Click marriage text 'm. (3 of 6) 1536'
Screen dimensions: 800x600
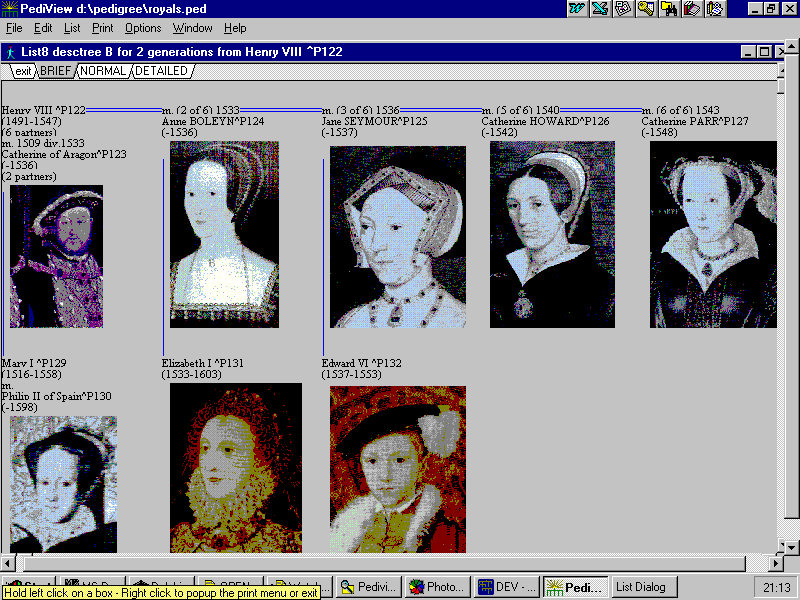coord(361,110)
